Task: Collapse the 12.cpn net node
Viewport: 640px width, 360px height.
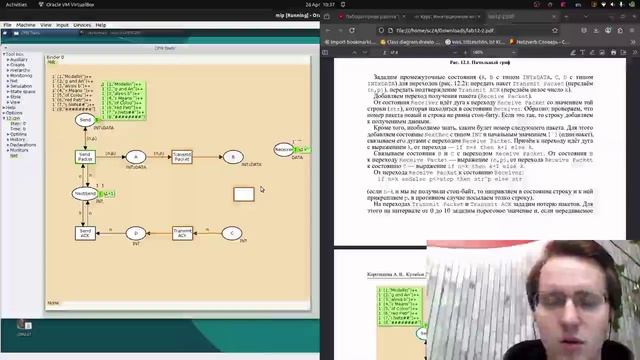Action: [x=4, y=118]
